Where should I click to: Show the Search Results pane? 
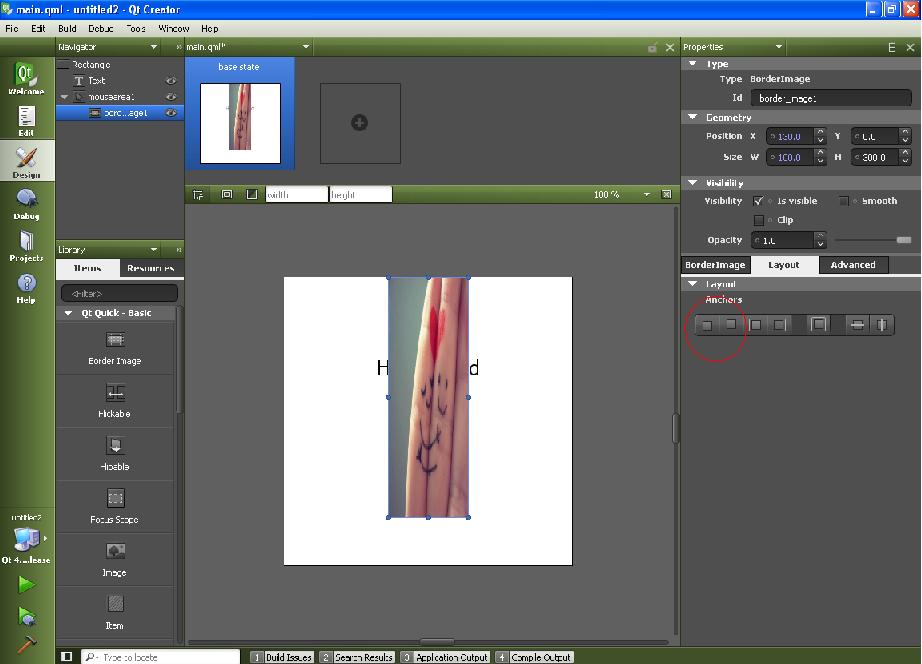[357, 657]
